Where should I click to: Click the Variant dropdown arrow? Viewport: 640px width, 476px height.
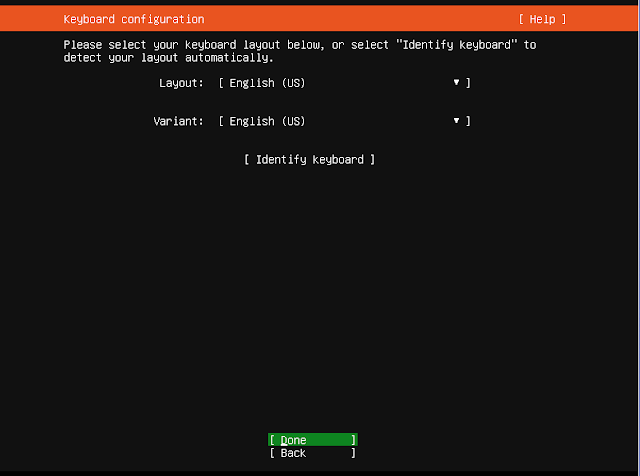[456, 121]
